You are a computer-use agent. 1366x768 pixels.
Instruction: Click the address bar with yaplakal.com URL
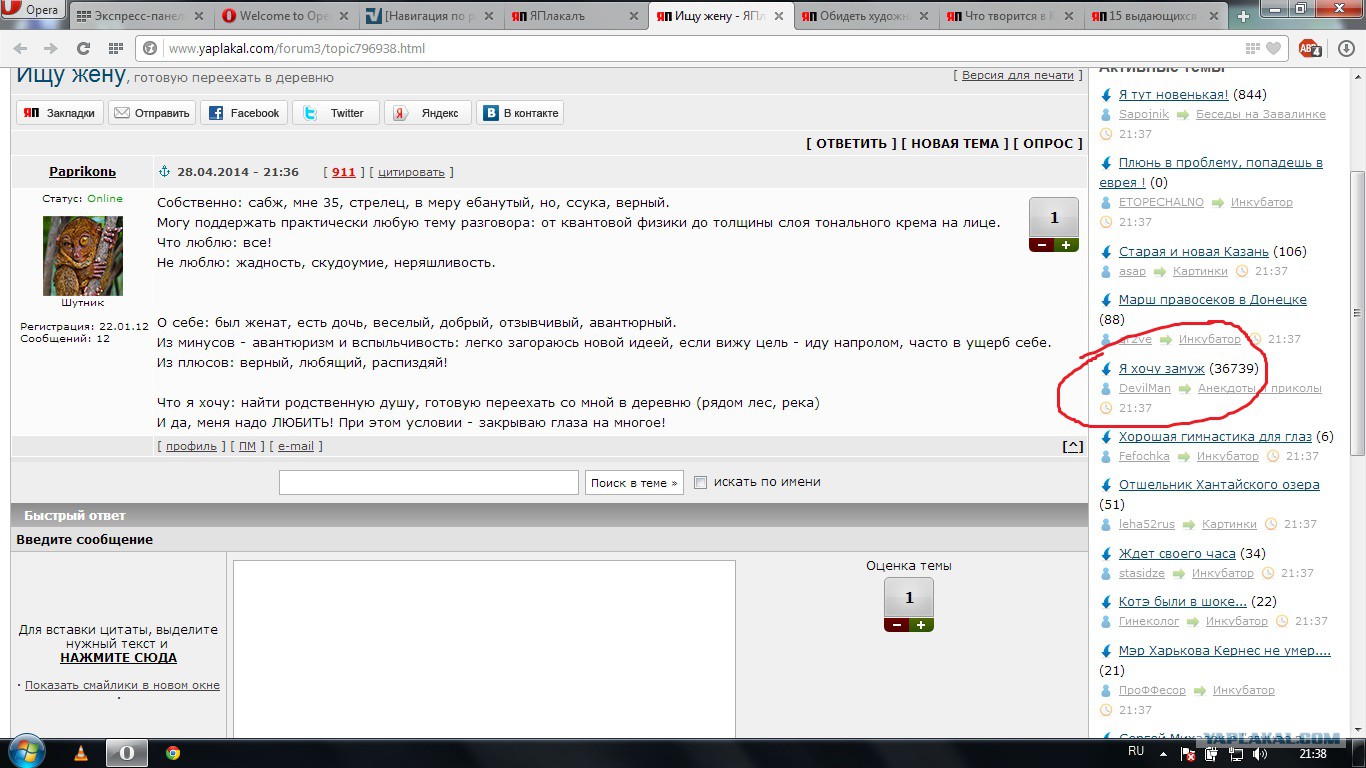pos(700,48)
